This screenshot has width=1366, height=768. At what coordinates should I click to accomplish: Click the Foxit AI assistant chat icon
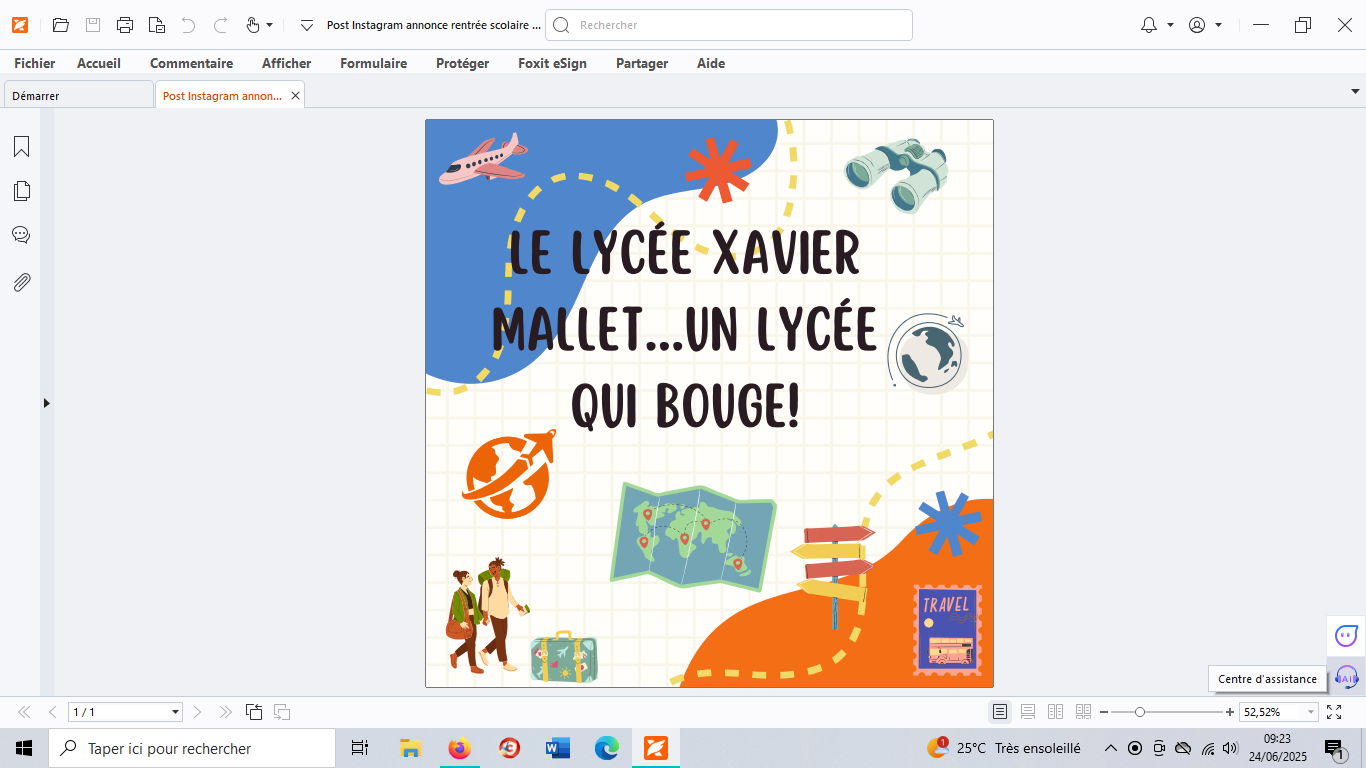click(x=1346, y=635)
